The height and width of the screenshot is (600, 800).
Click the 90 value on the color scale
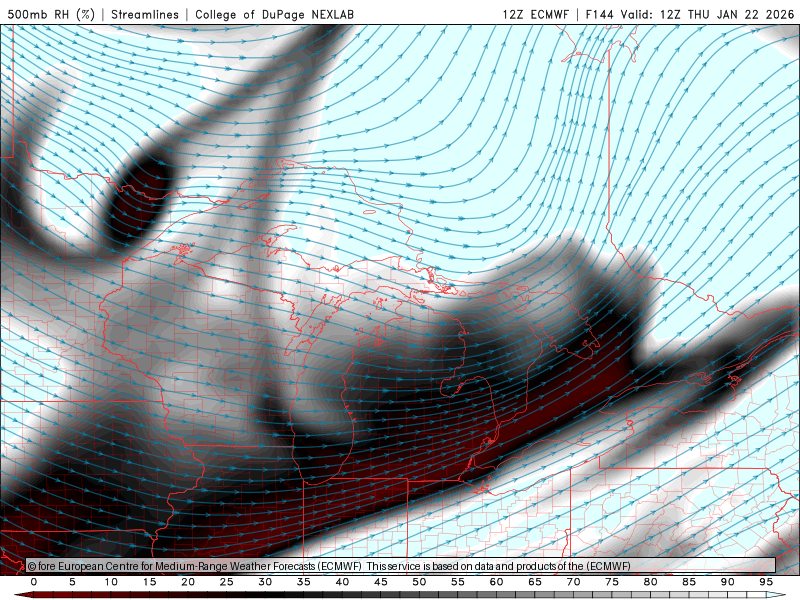tap(727, 582)
